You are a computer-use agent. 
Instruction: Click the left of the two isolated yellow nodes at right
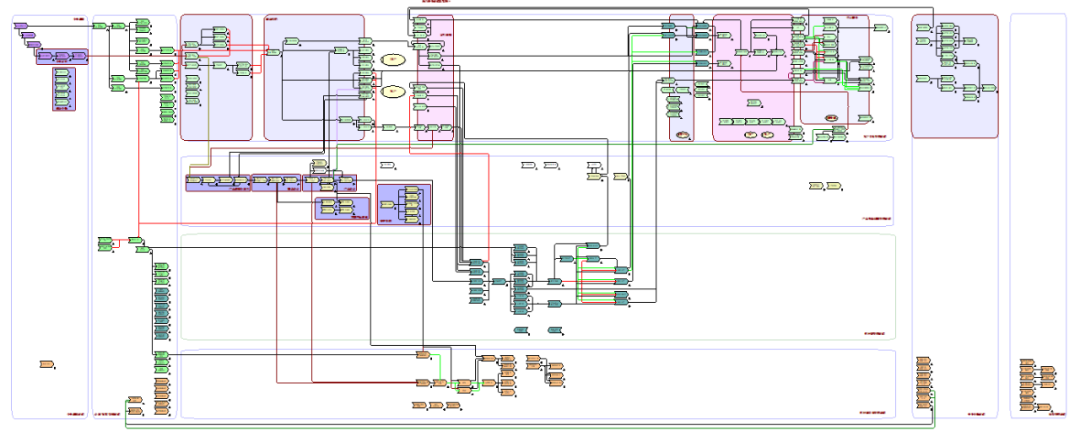(x=816, y=186)
